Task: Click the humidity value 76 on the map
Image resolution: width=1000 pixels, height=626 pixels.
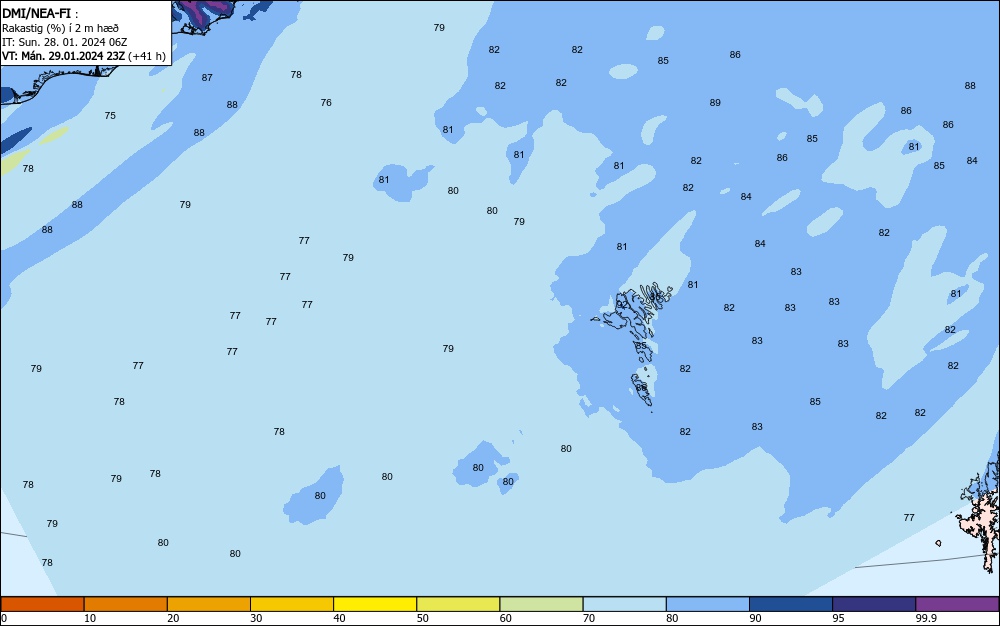Action: click(326, 103)
